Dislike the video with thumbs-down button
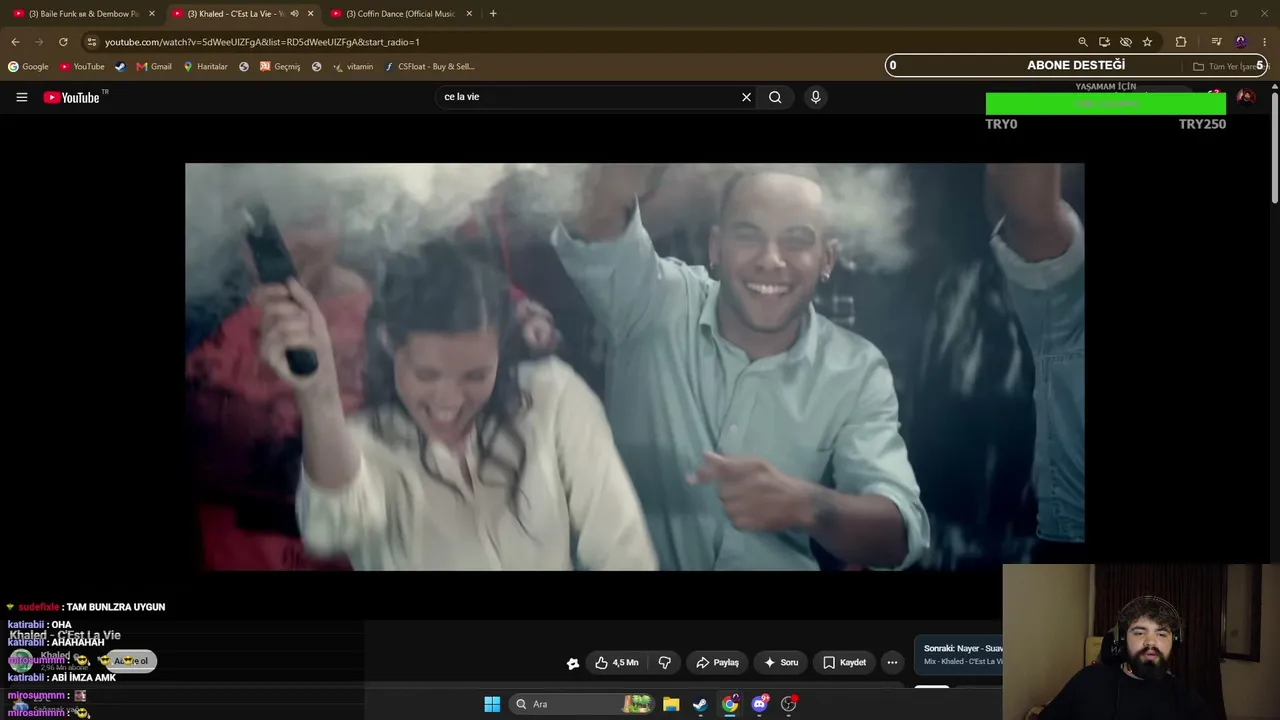Image resolution: width=1280 pixels, height=720 pixels. 664,662
